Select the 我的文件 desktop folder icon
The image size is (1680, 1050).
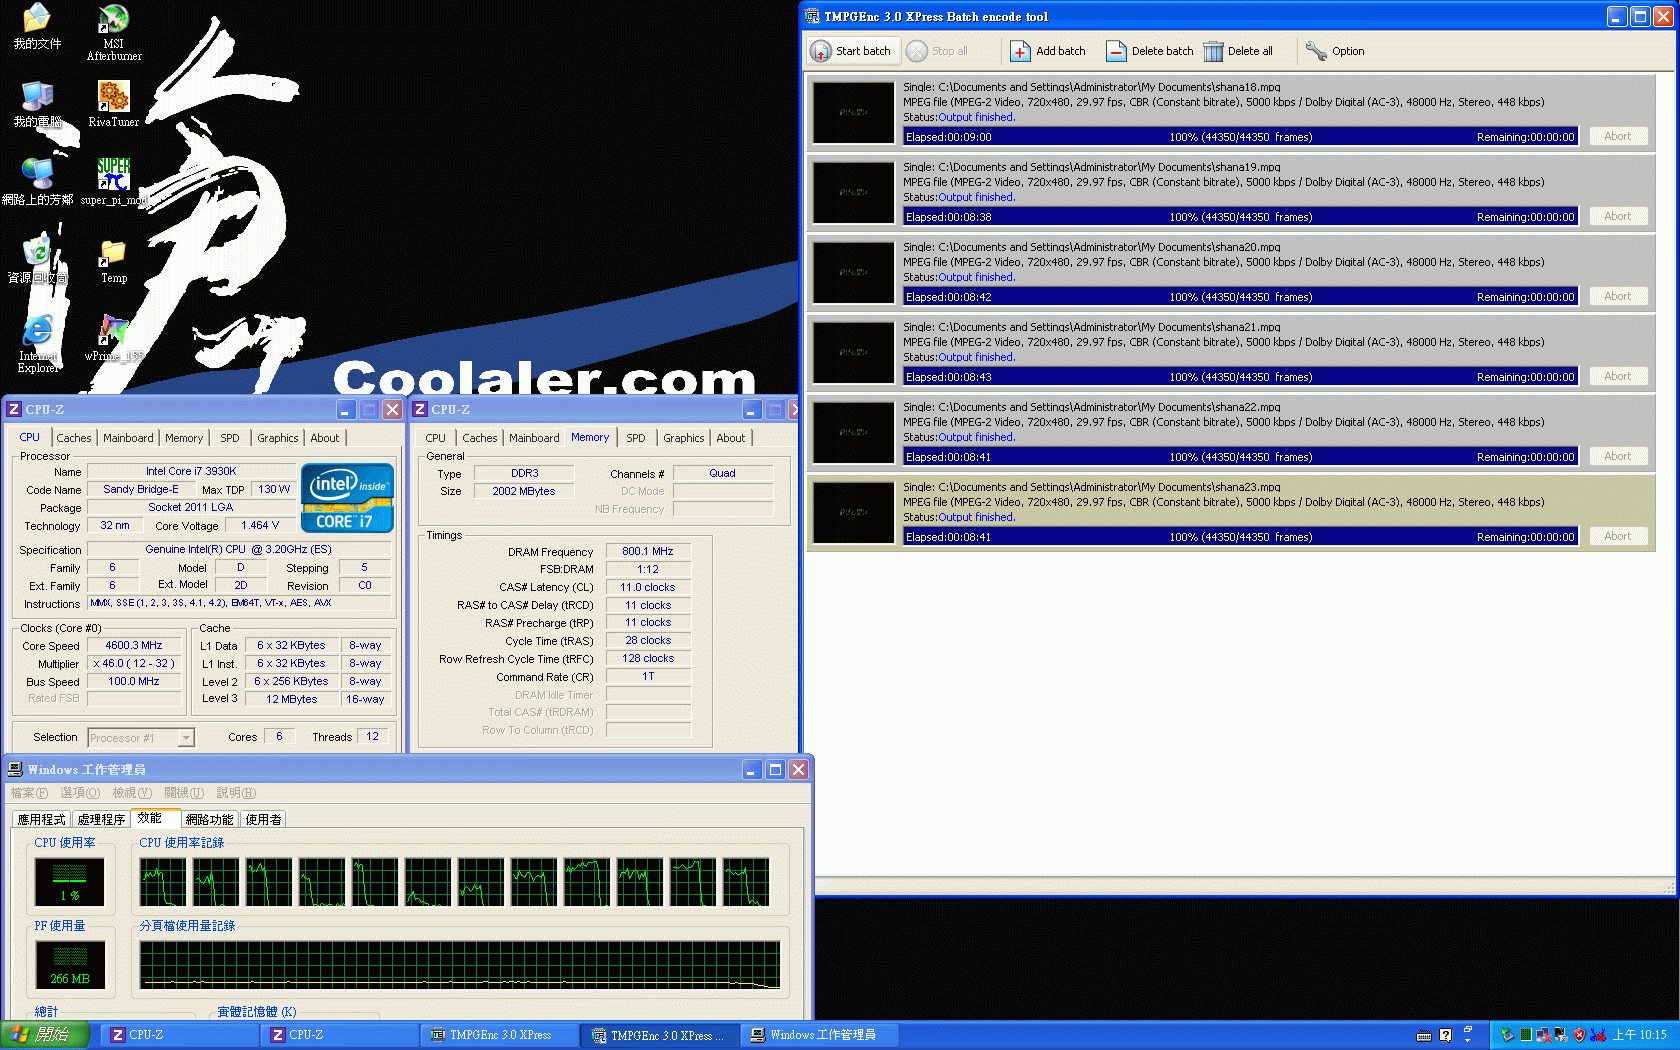pos(37,26)
